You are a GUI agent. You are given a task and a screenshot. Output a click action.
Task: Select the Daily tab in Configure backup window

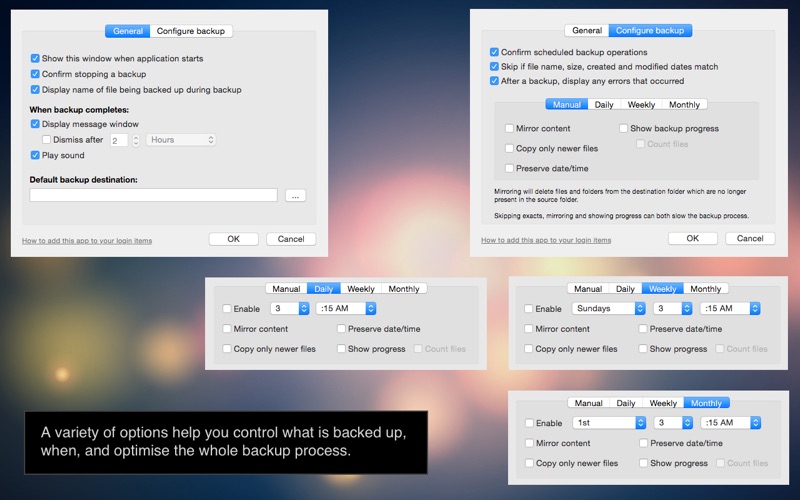(604, 104)
